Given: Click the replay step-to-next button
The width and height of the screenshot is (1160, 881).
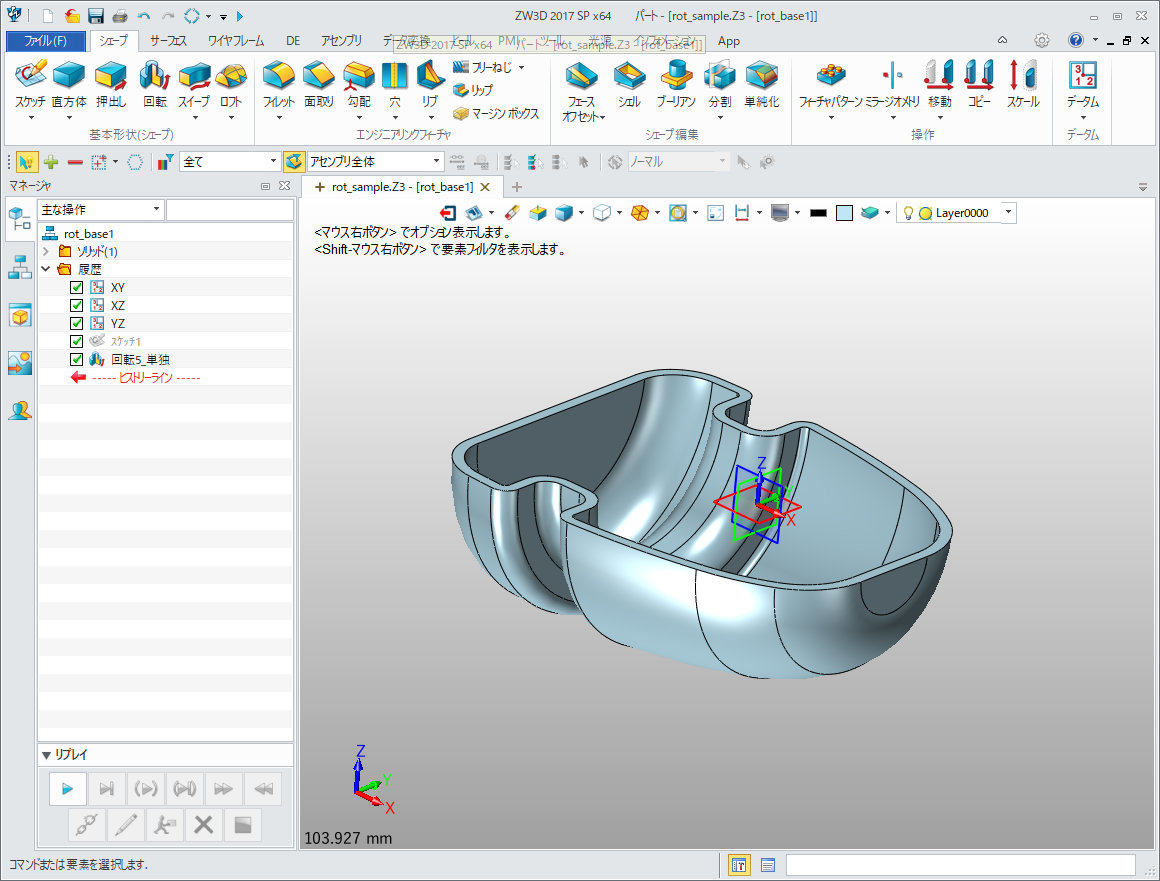Looking at the screenshot, I should (107, 789).
